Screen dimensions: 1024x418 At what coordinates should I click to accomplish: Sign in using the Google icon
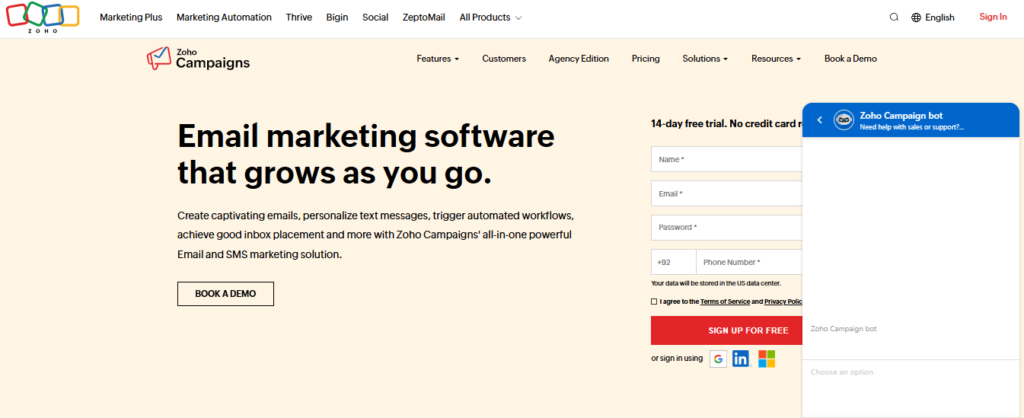pos(718,359)
